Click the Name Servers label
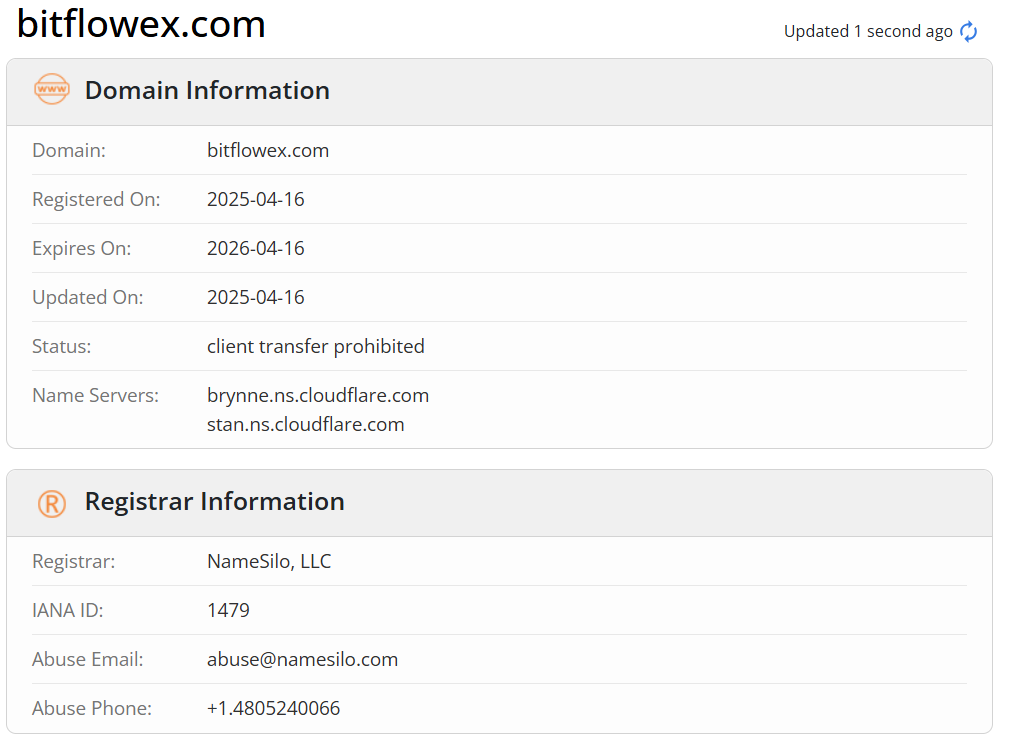Screen dimensions: 1011x740 [x=95, y=395]
